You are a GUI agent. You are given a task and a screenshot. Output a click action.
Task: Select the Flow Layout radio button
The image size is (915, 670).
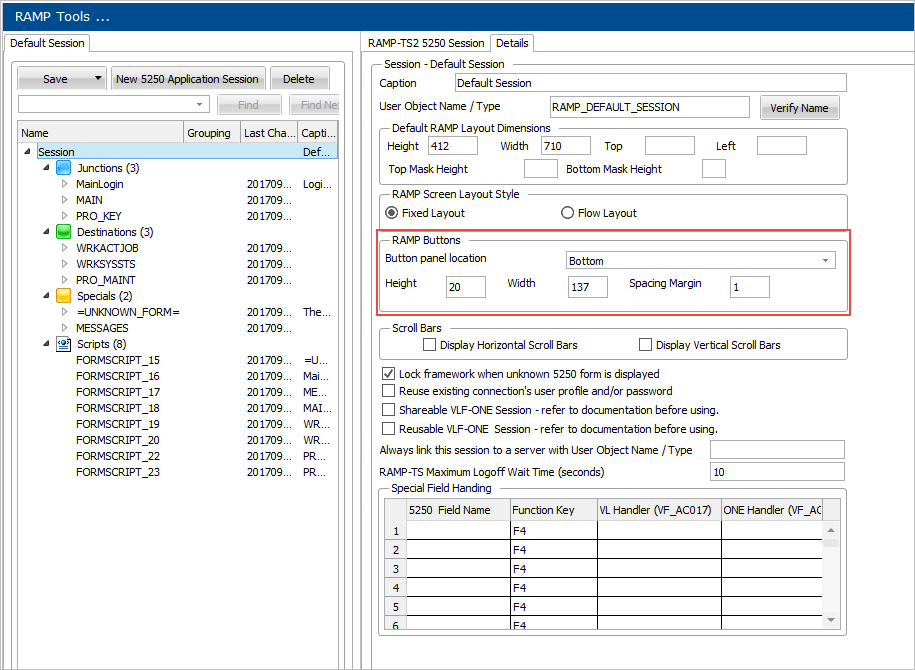pyautogui.click(x=568, y=213)
